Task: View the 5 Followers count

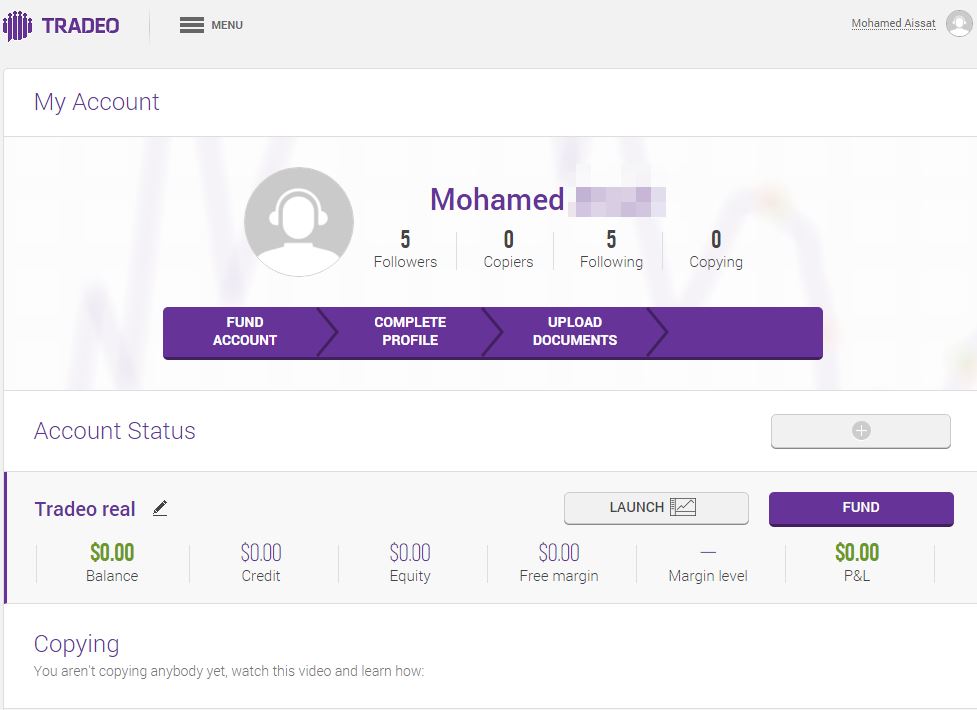Action: click(x=405, y=249)
